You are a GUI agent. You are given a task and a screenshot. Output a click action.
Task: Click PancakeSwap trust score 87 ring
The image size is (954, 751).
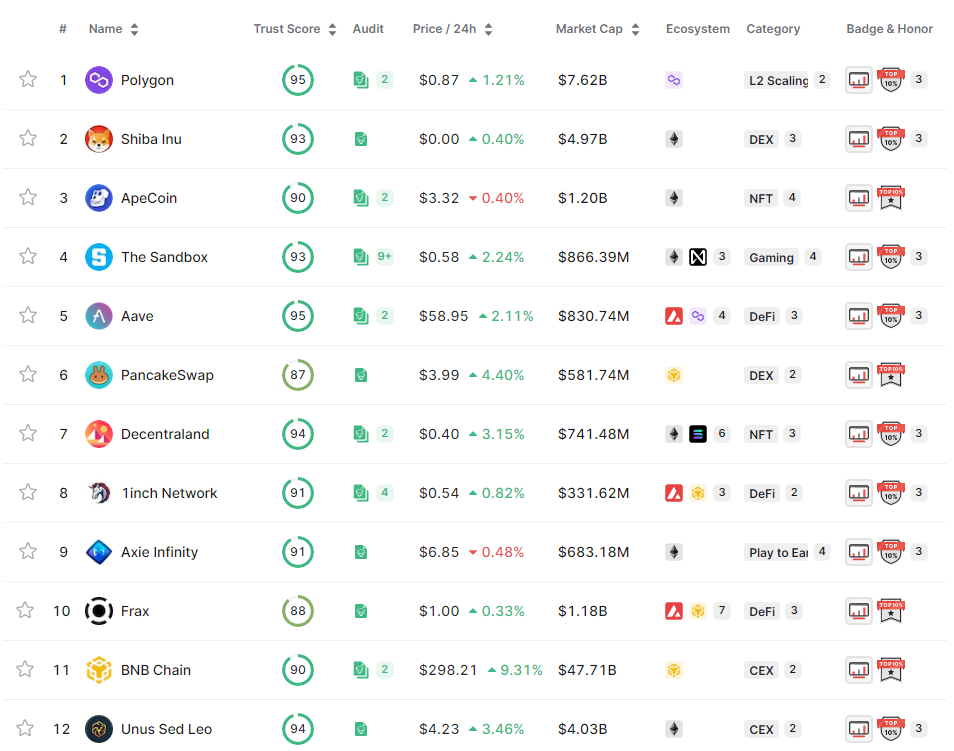[x=298, y=375]
